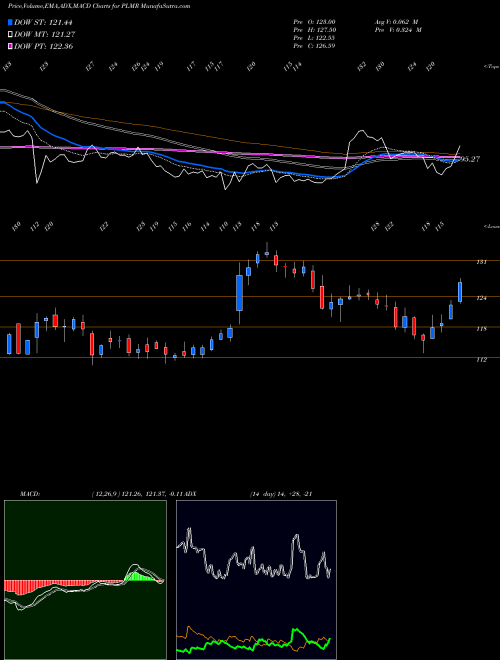The width and height of the screenshot is (500, 660).
Task: Click the MACD '(12,26,9)' parameters text
Action: click(x=106, y=494)
